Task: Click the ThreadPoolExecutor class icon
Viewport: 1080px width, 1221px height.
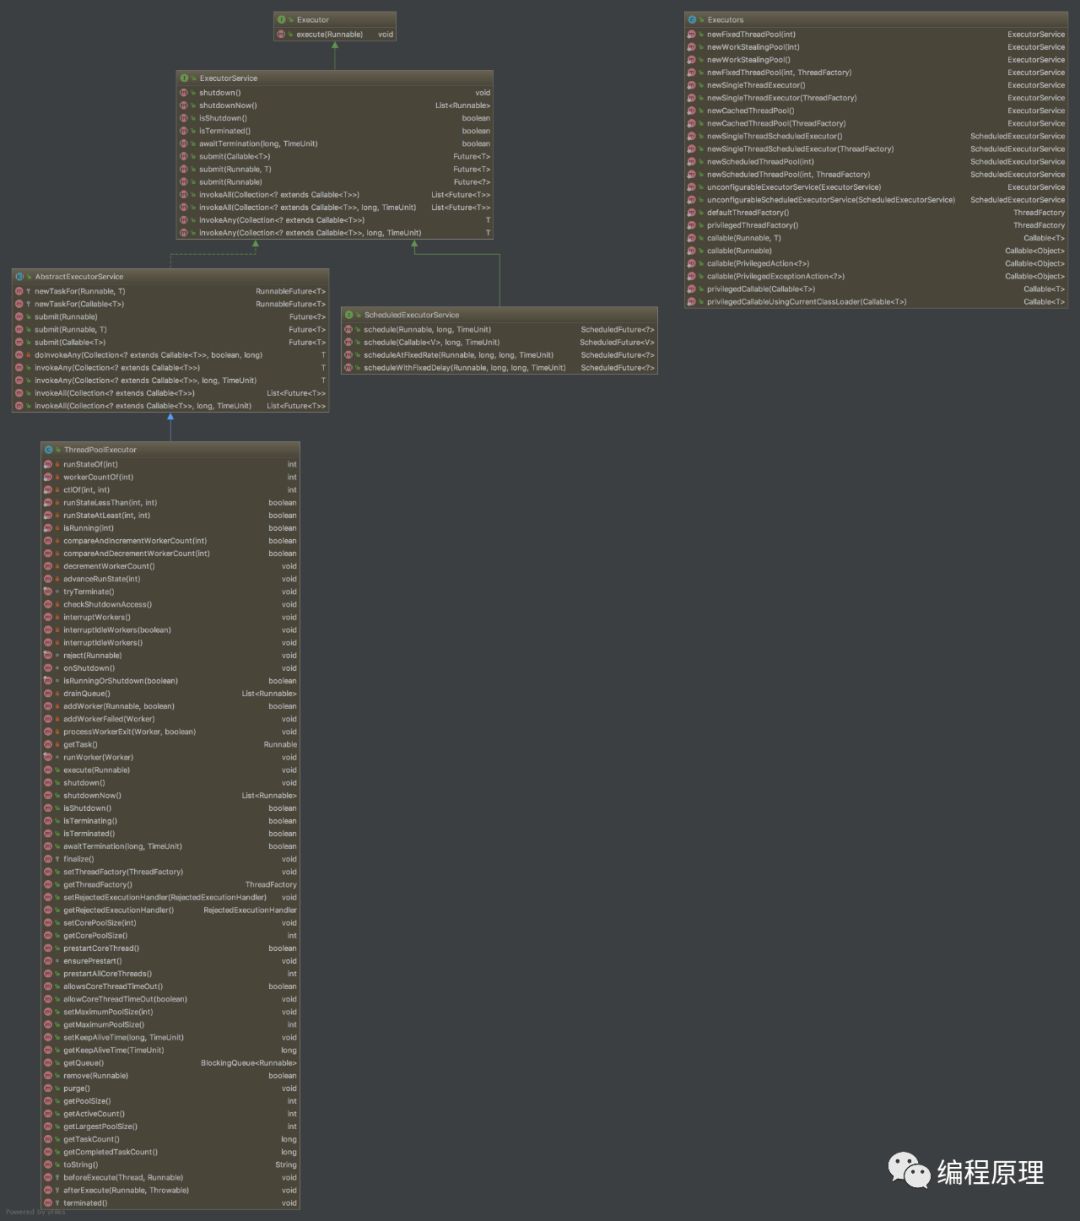Action: (49, 450)
